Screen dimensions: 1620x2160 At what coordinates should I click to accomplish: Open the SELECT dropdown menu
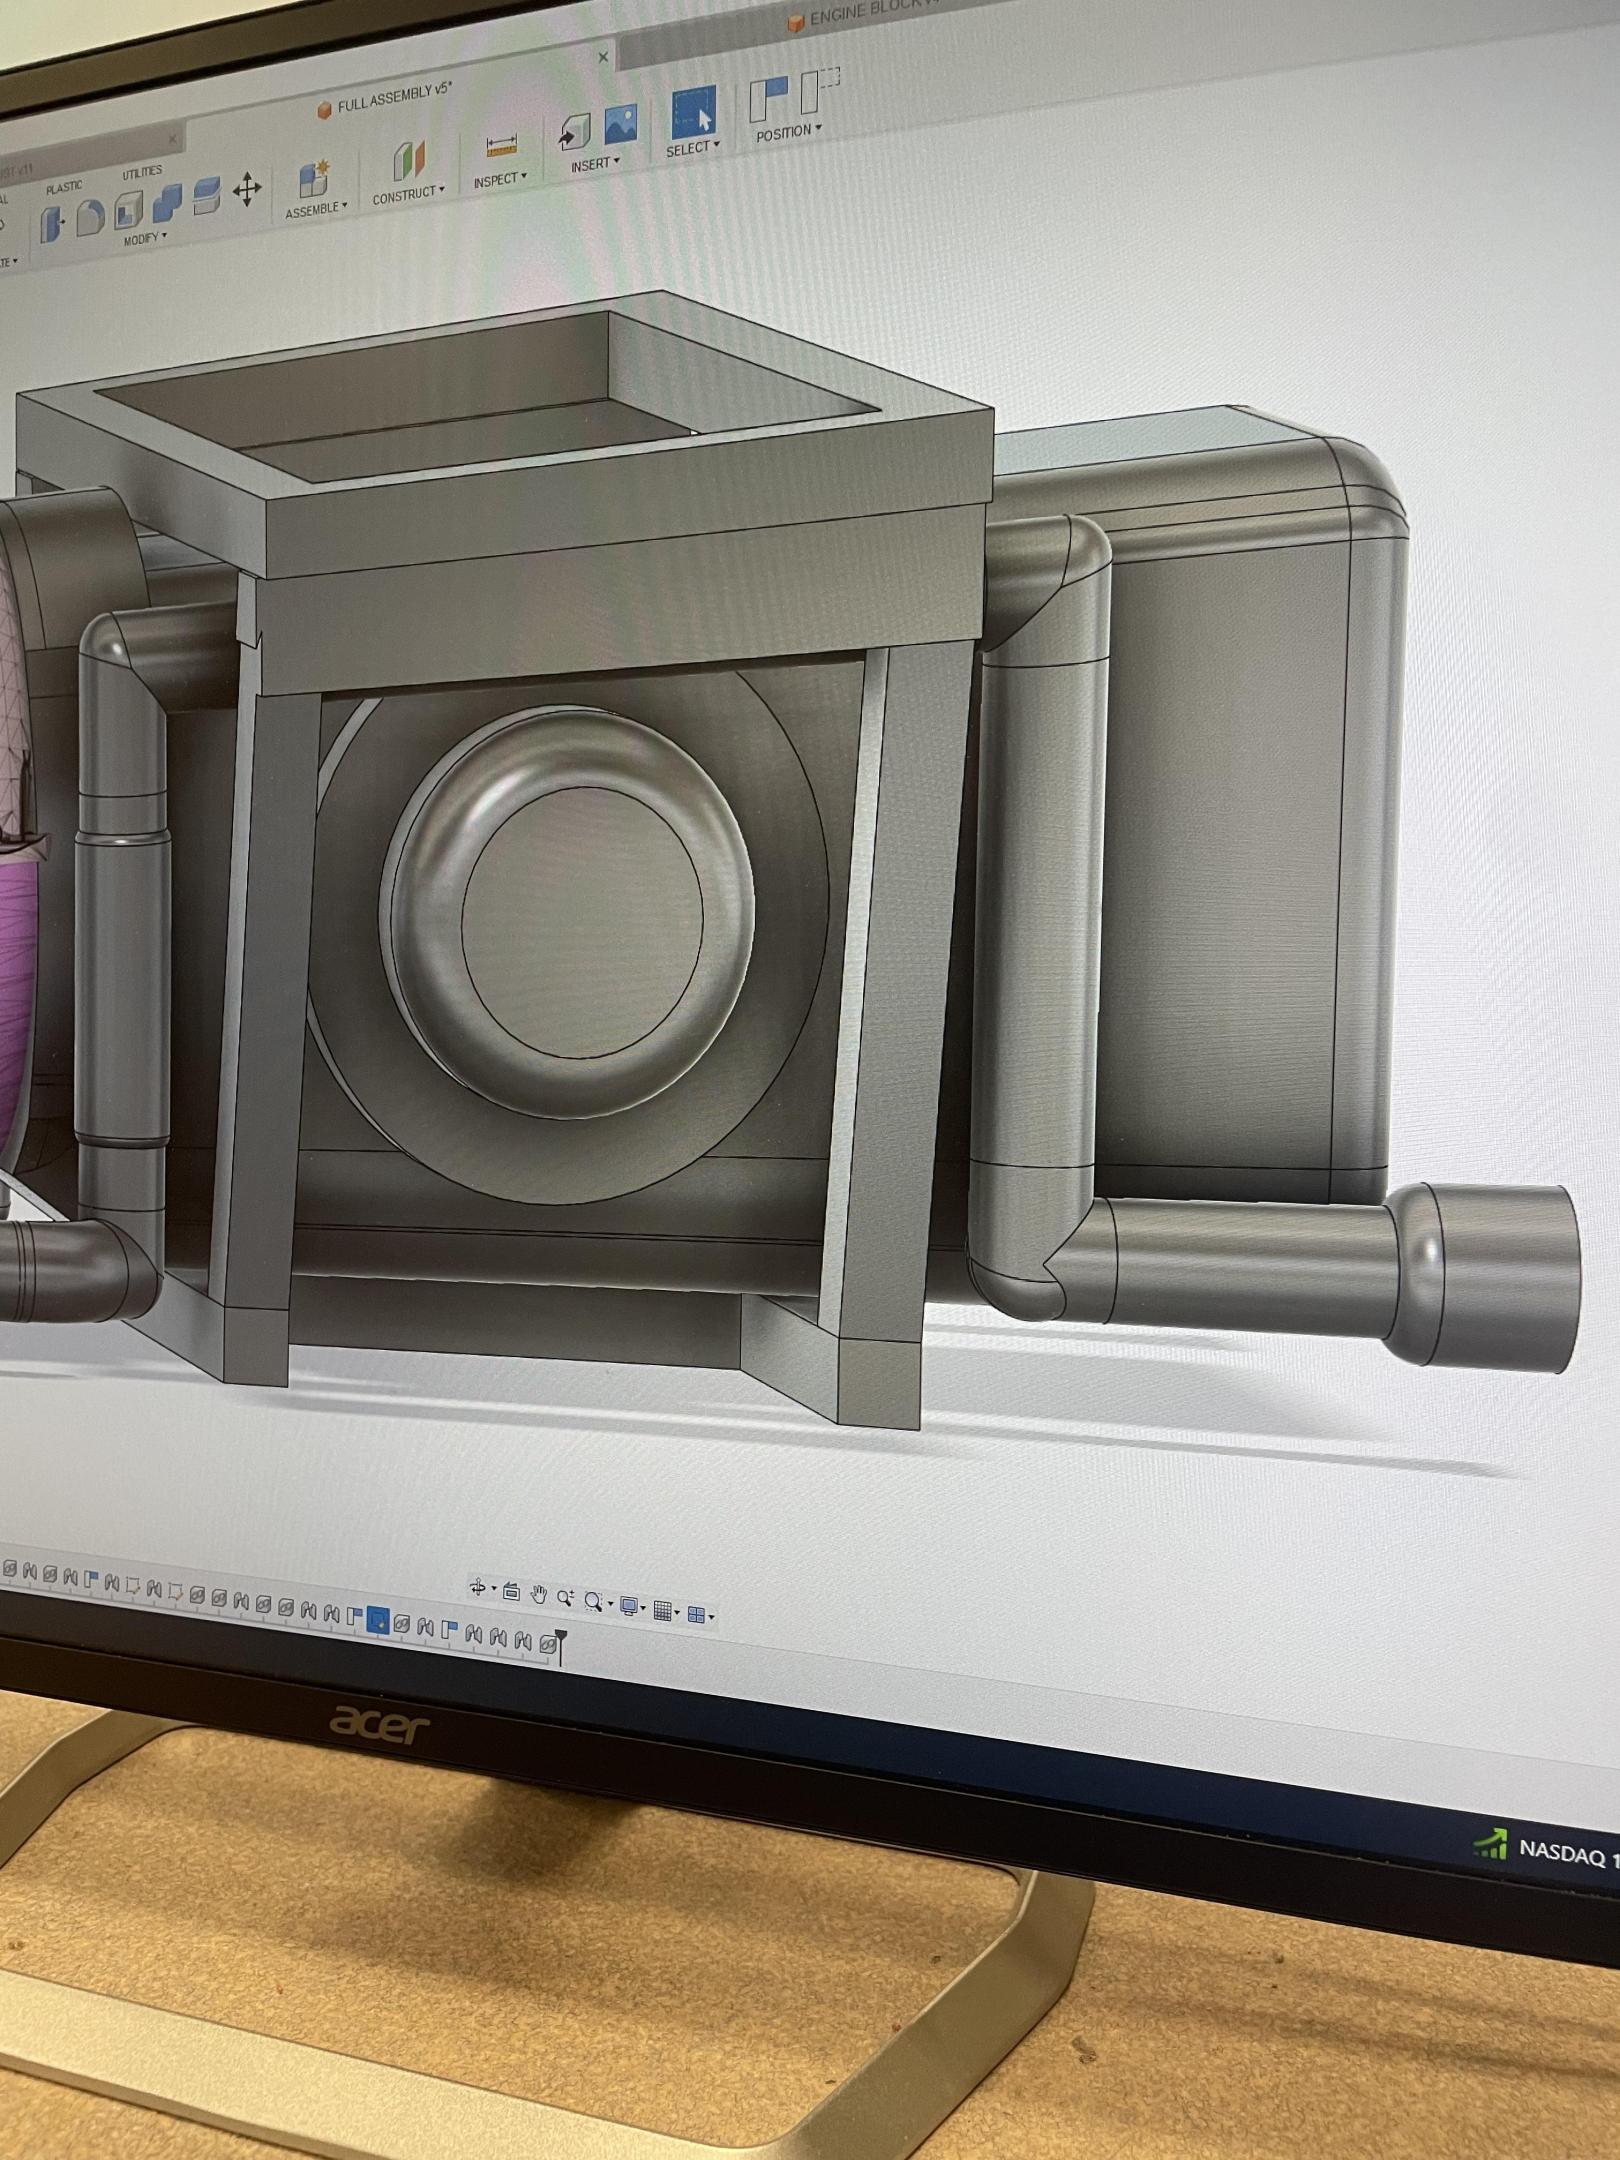[692, 148]
